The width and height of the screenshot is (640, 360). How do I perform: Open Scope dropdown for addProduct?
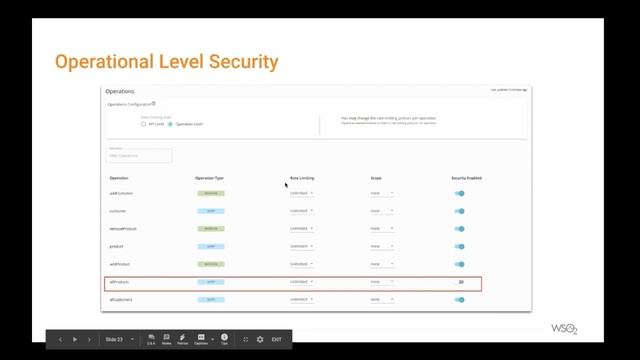coord(382,264)
